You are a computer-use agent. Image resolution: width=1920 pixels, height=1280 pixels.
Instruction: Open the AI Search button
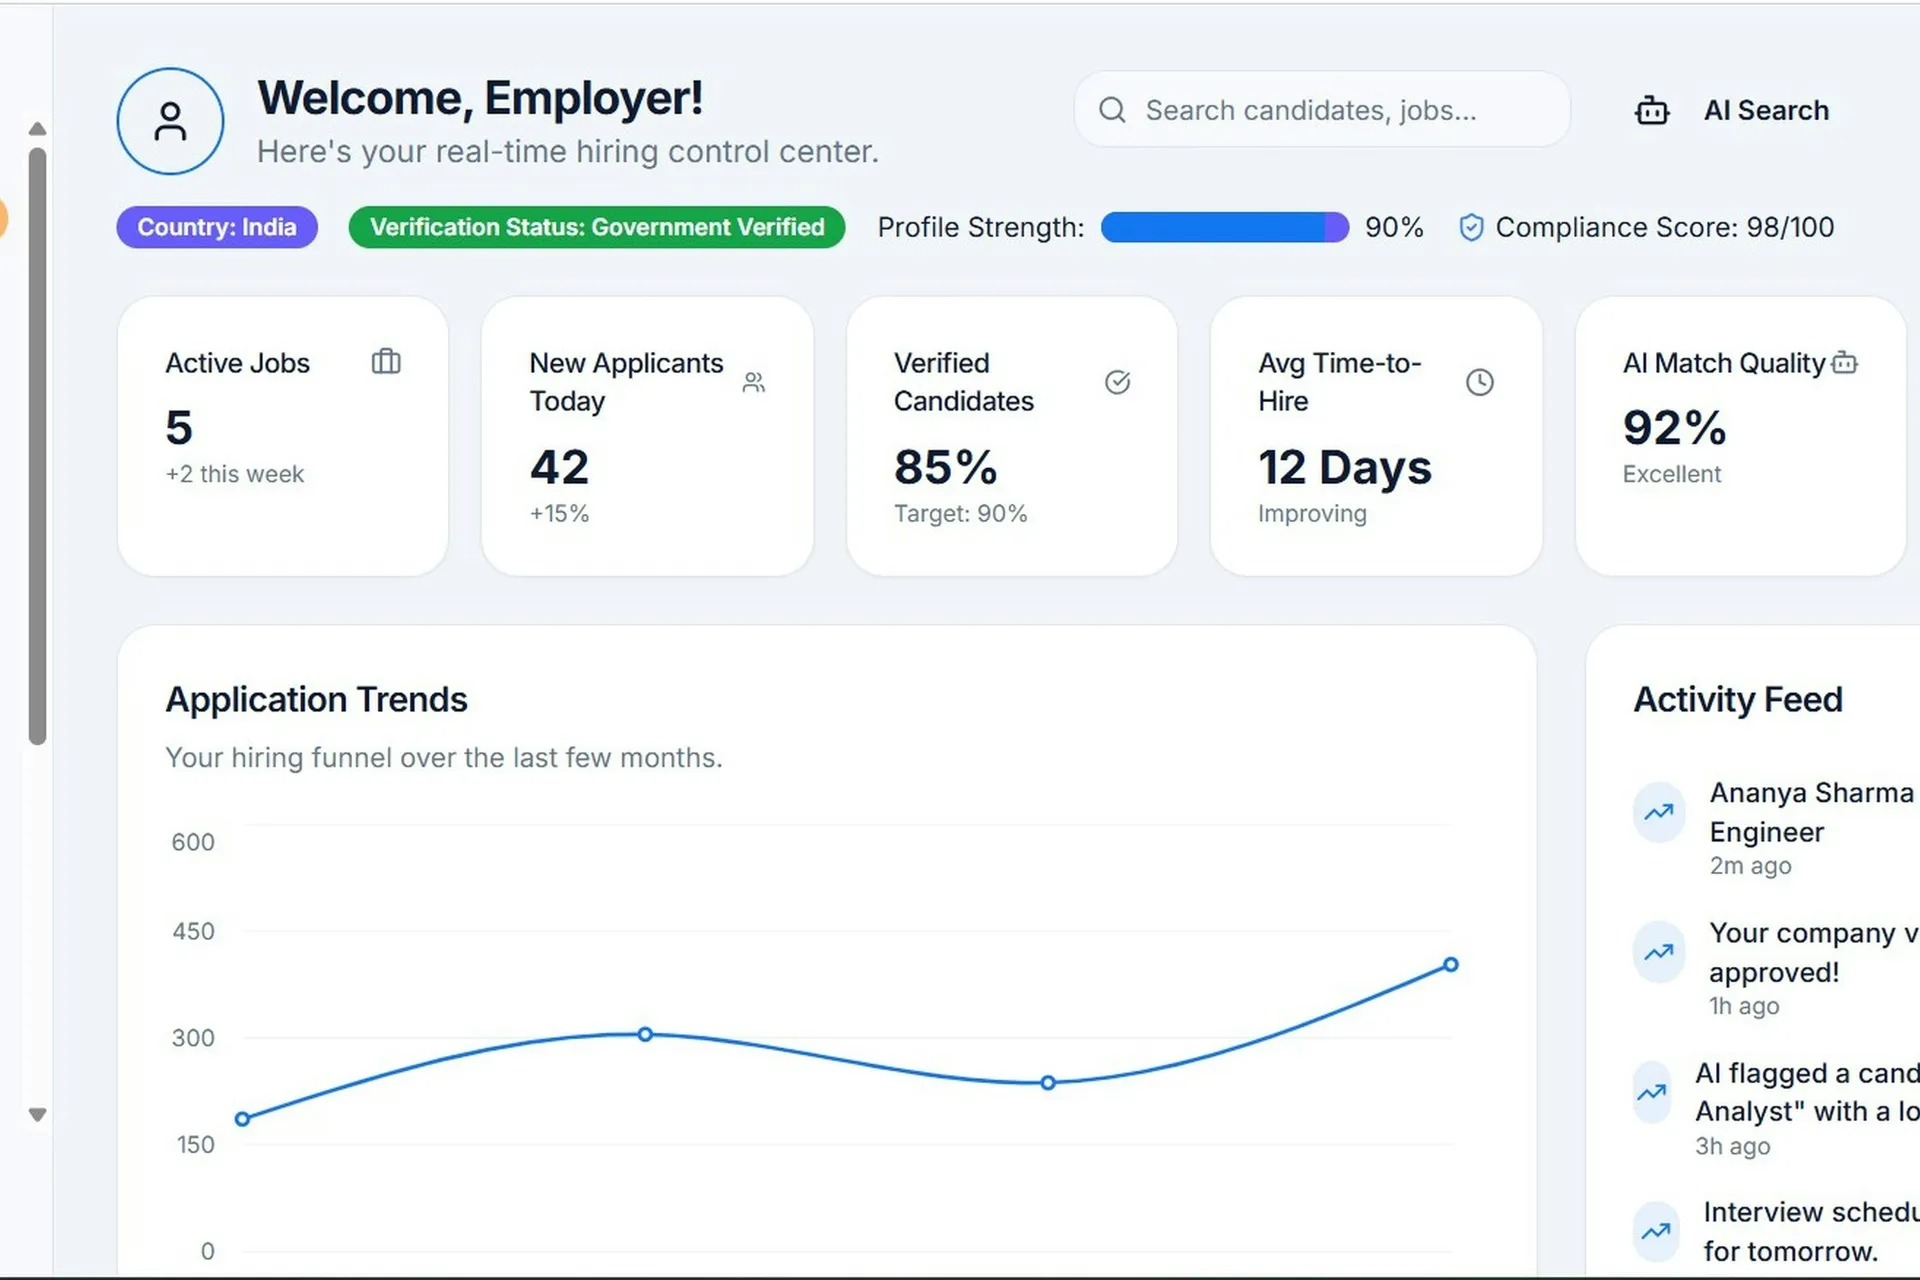pos(1765,110)
